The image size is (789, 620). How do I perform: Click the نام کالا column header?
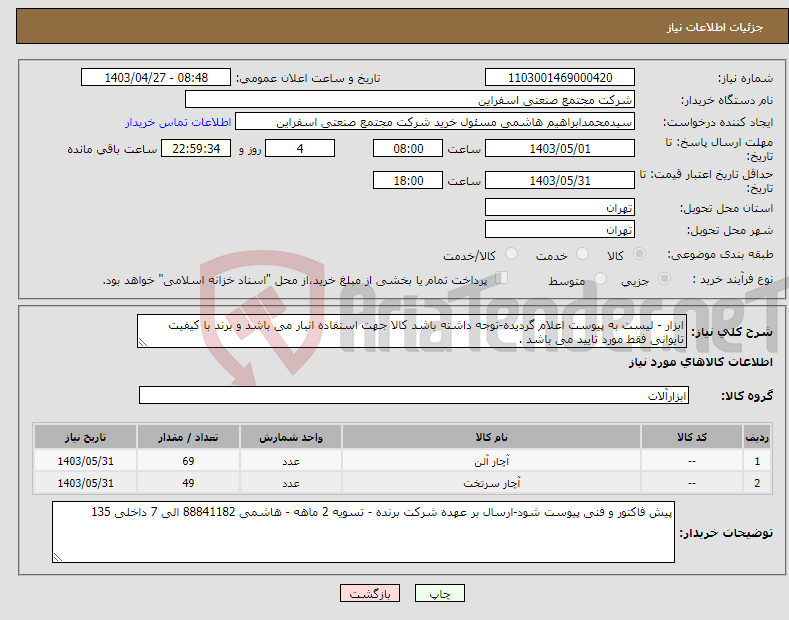[491, 437]
